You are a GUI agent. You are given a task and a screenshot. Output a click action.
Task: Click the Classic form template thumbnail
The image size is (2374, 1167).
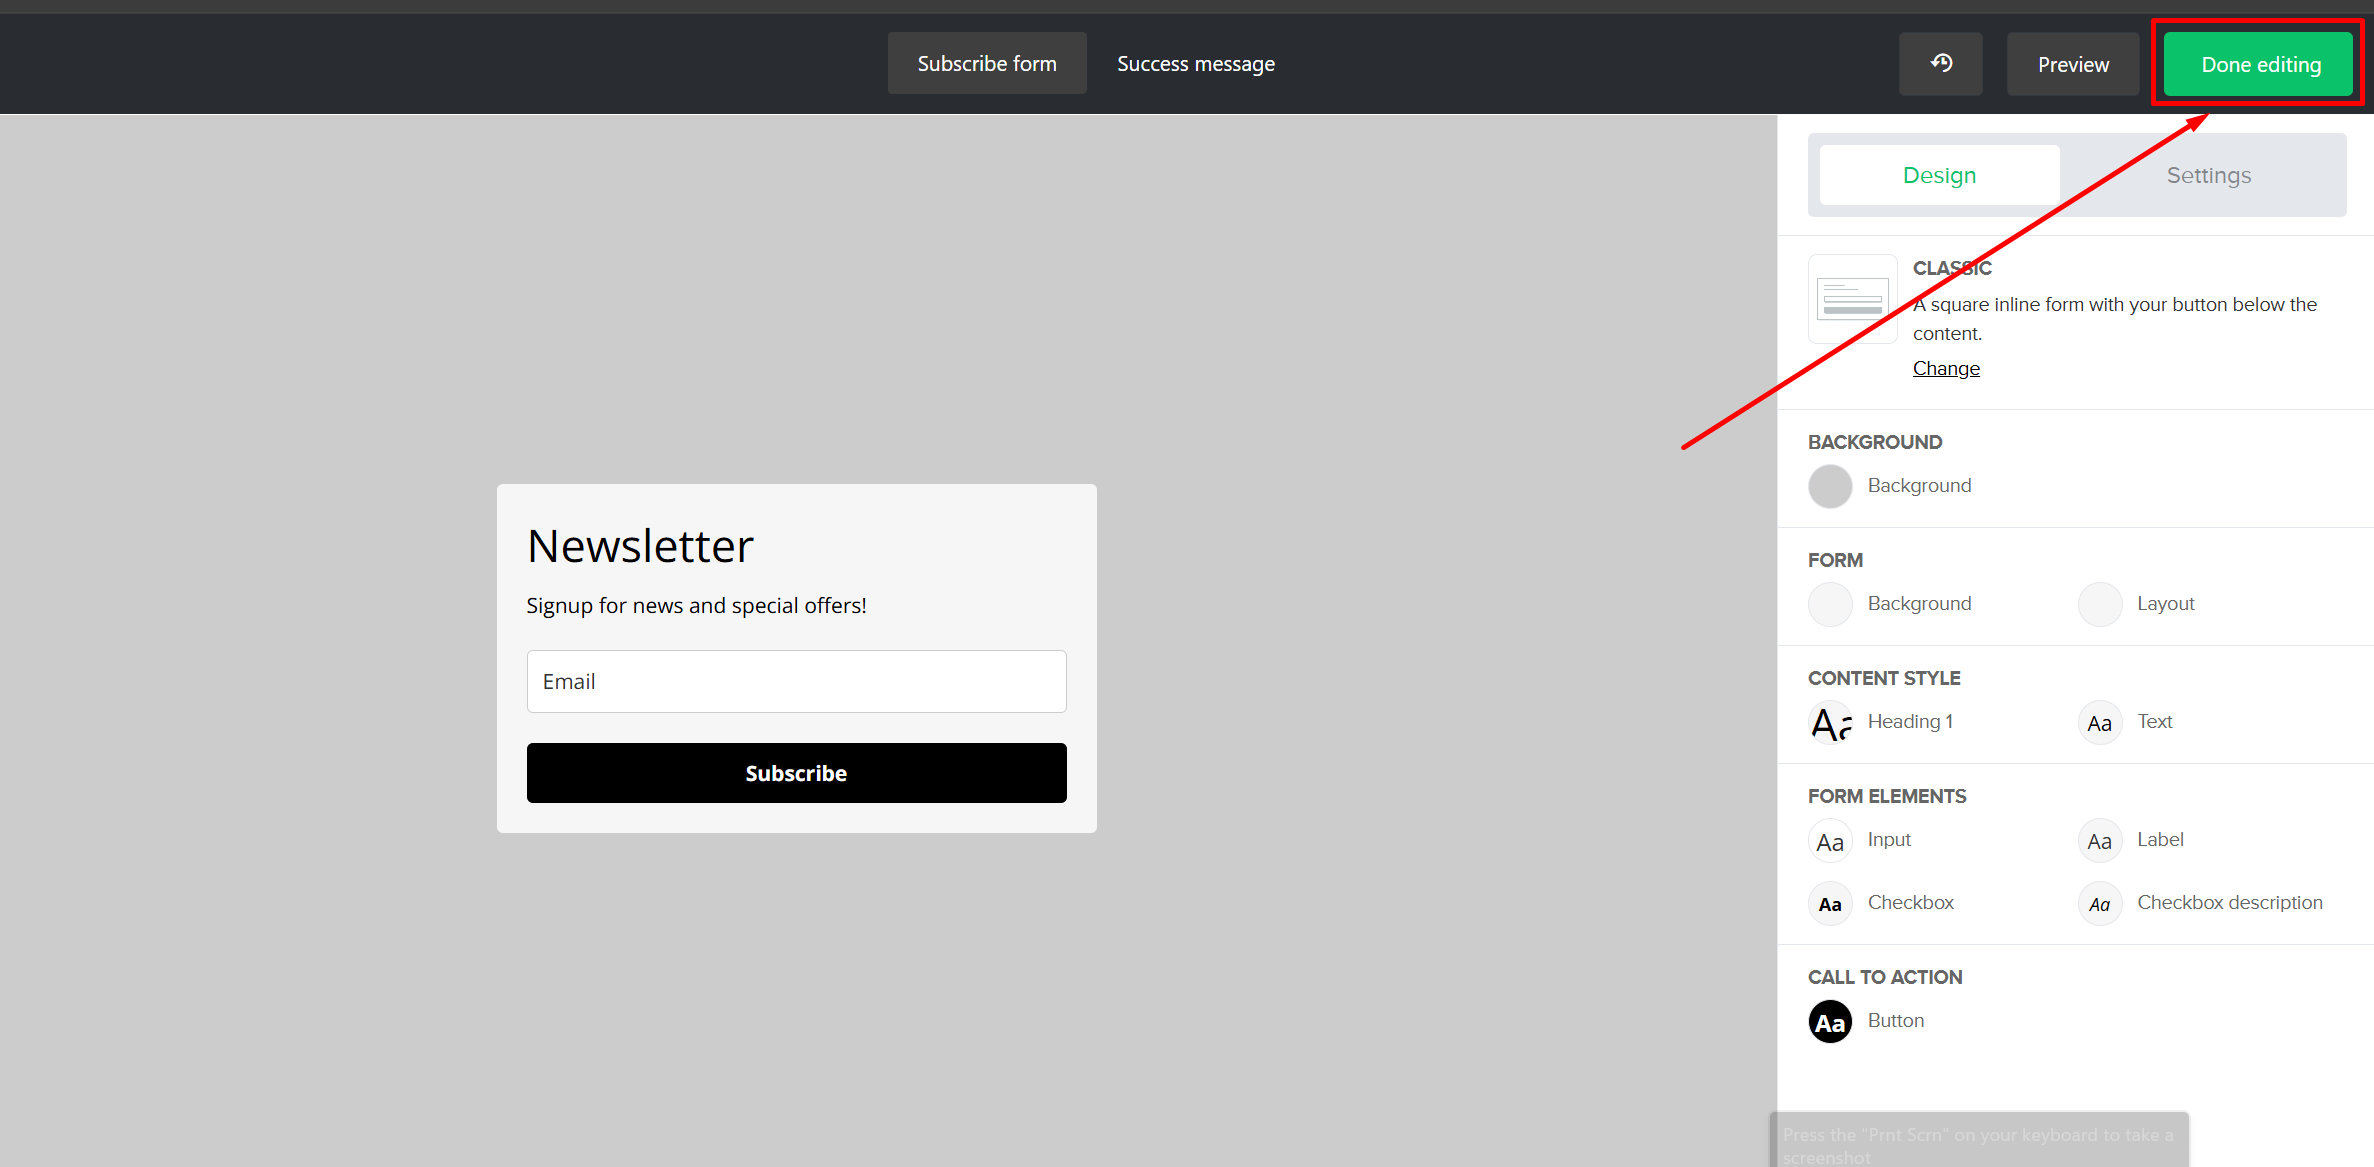click(x=1852, y=299)
